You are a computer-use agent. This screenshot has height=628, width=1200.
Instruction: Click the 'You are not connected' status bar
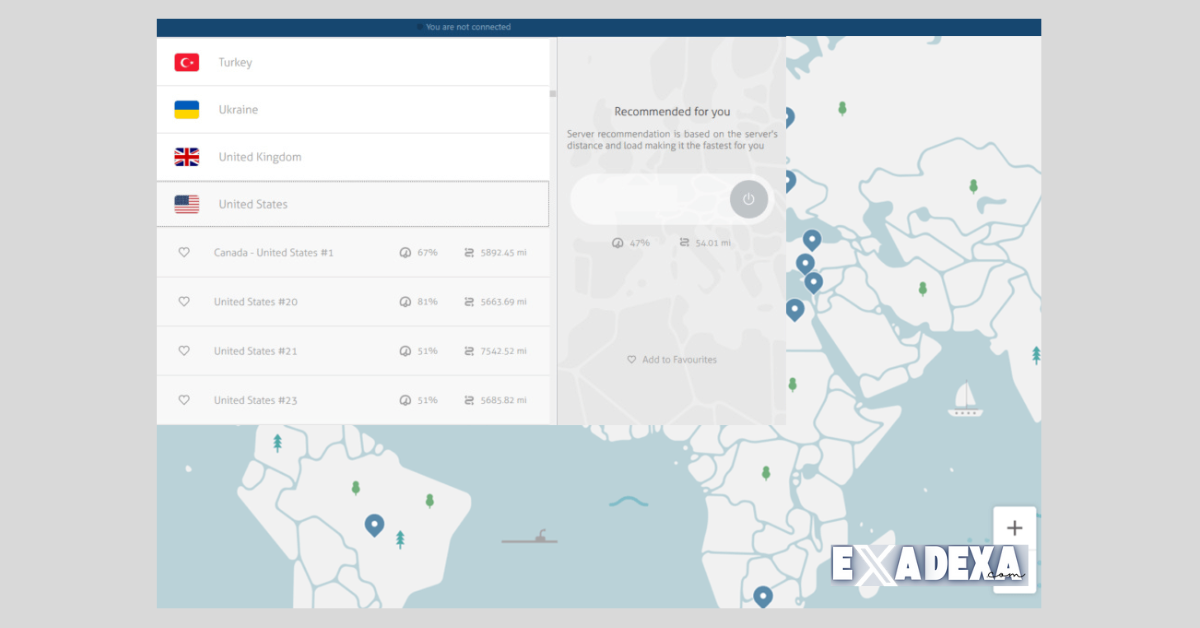point(465,27)
